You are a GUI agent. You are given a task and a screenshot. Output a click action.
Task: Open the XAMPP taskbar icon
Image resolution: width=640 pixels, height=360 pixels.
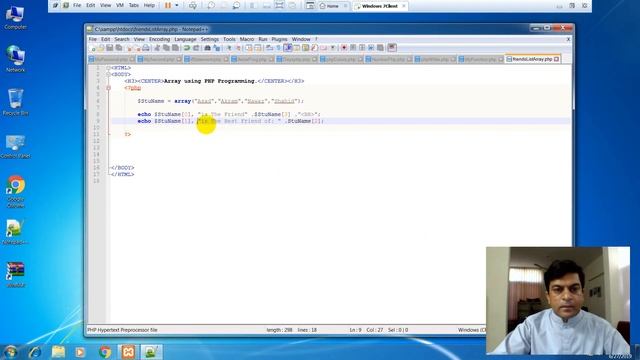click(x=128, y=352)
